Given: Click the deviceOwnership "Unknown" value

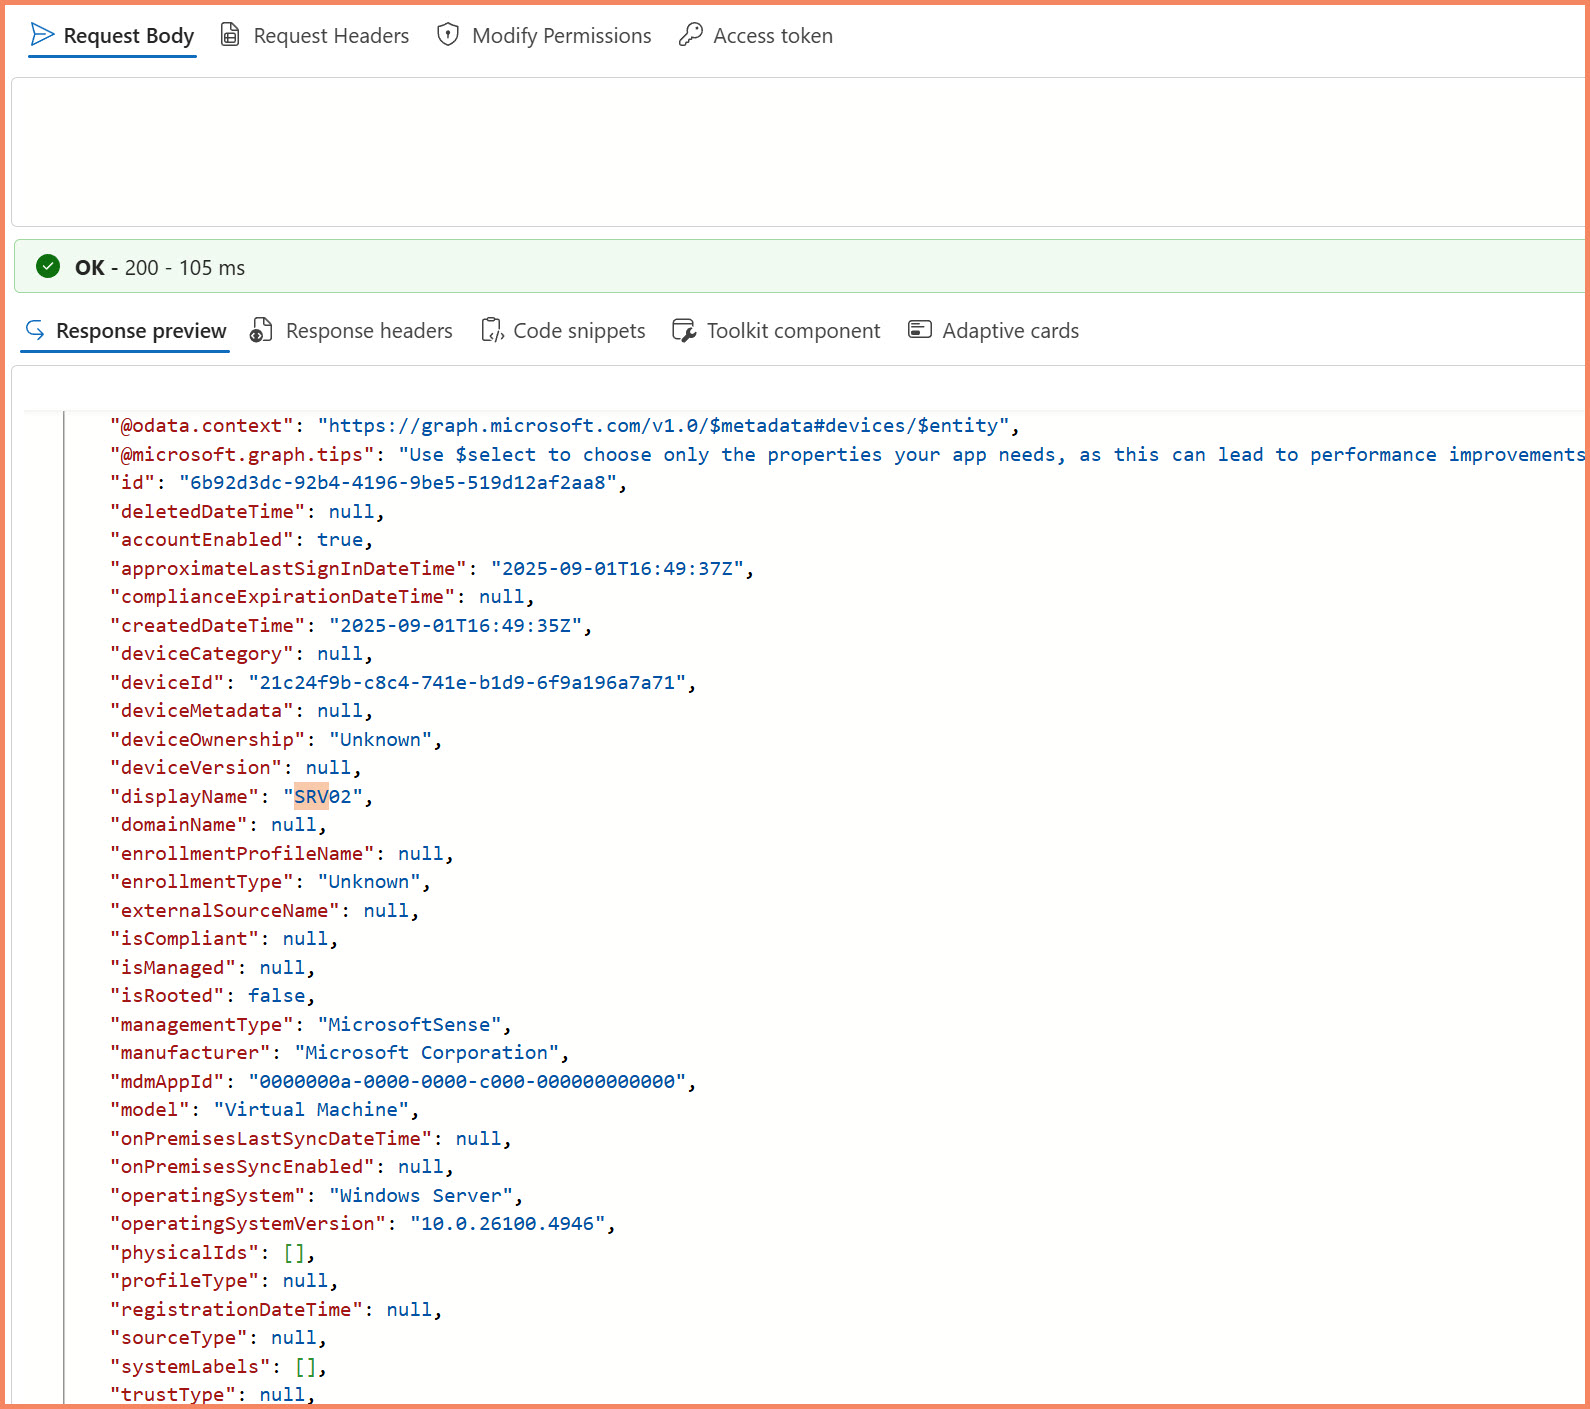Looking at the screenshot, I should point(380,740).
